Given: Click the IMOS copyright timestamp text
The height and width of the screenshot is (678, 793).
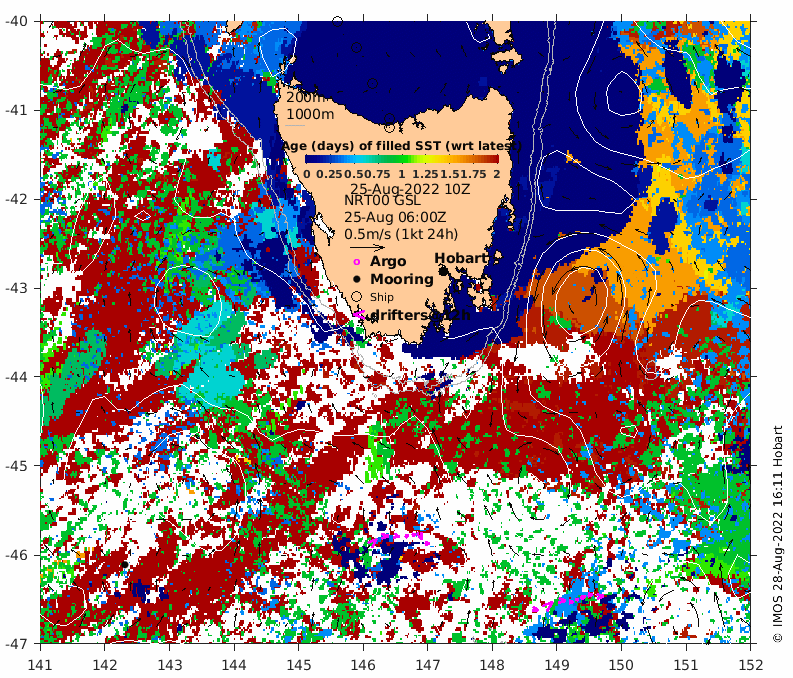Looking at the screenshot, I should point(778,534).
